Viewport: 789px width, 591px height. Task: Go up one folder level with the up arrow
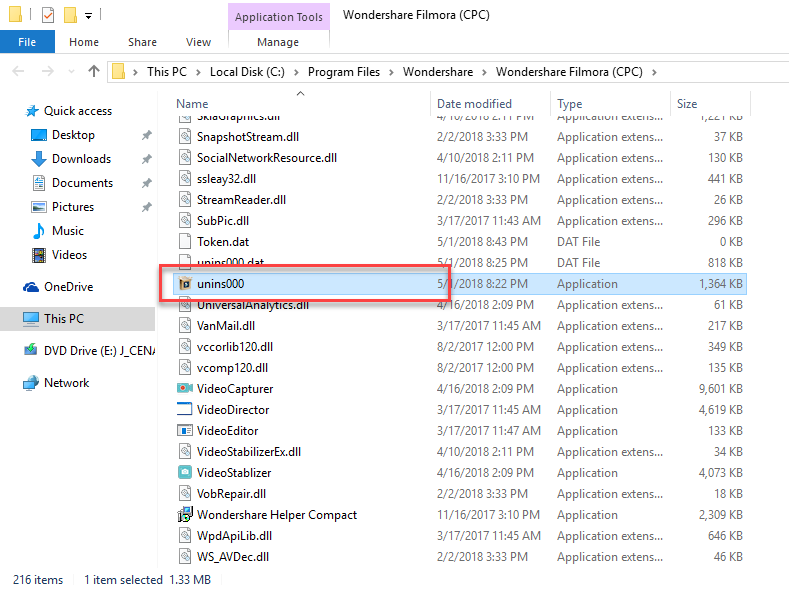pos(94,71)
